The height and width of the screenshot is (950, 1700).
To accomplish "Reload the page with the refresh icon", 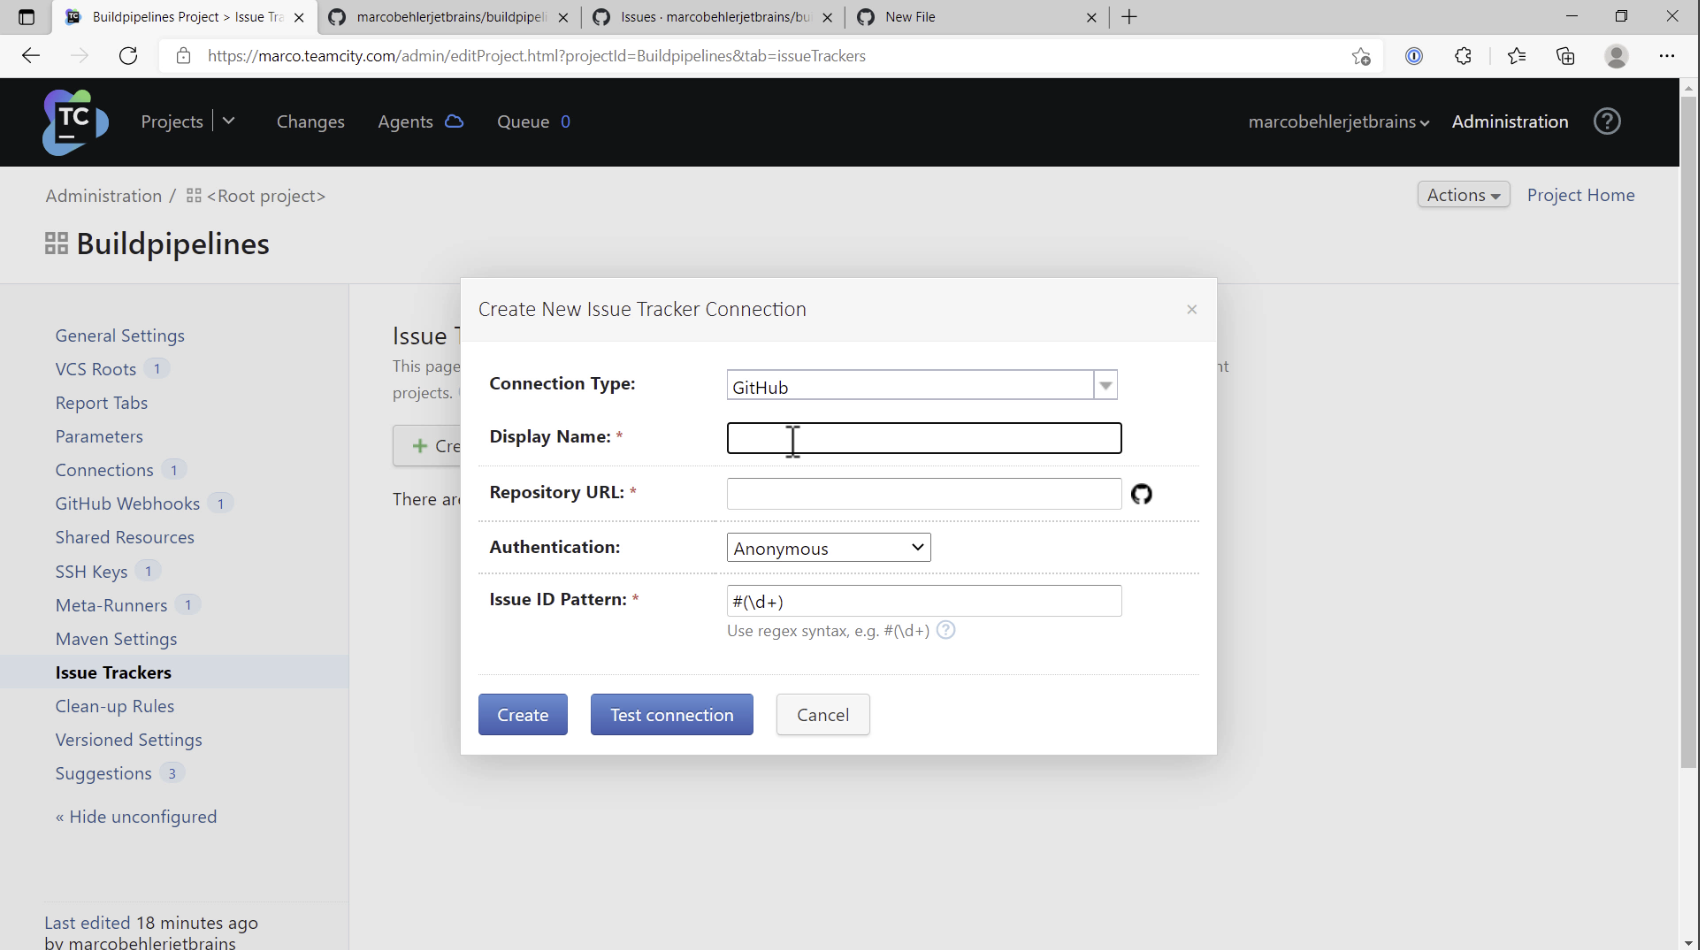I will [x=128, y=55].
